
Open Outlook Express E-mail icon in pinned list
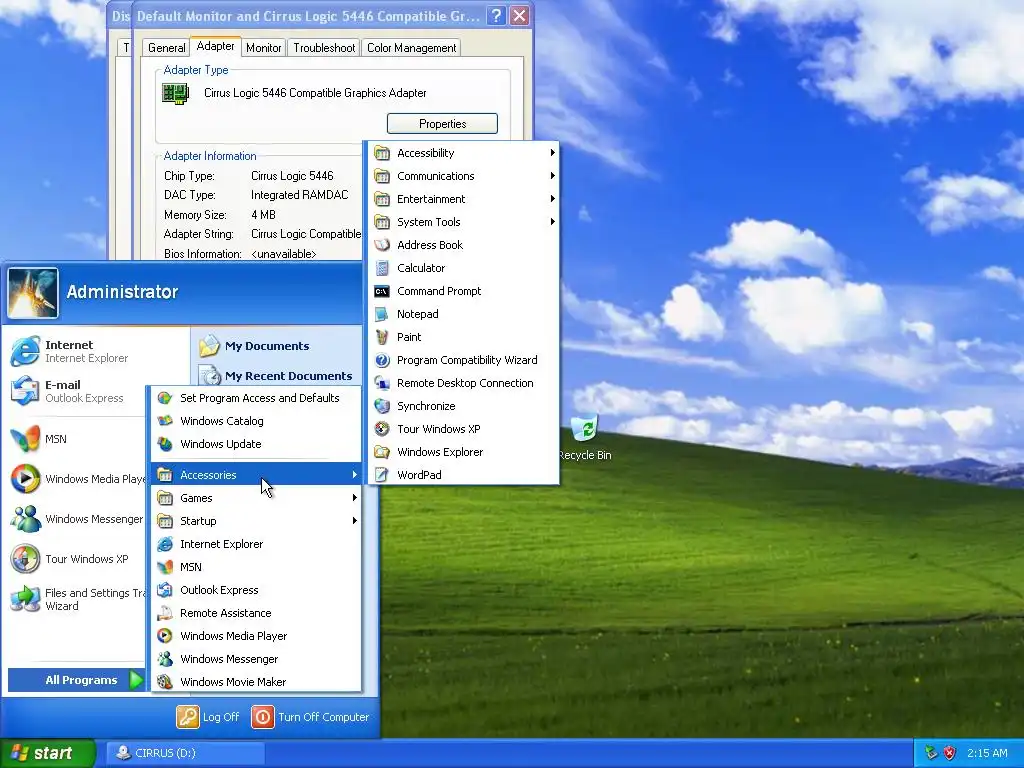[25, 391]
